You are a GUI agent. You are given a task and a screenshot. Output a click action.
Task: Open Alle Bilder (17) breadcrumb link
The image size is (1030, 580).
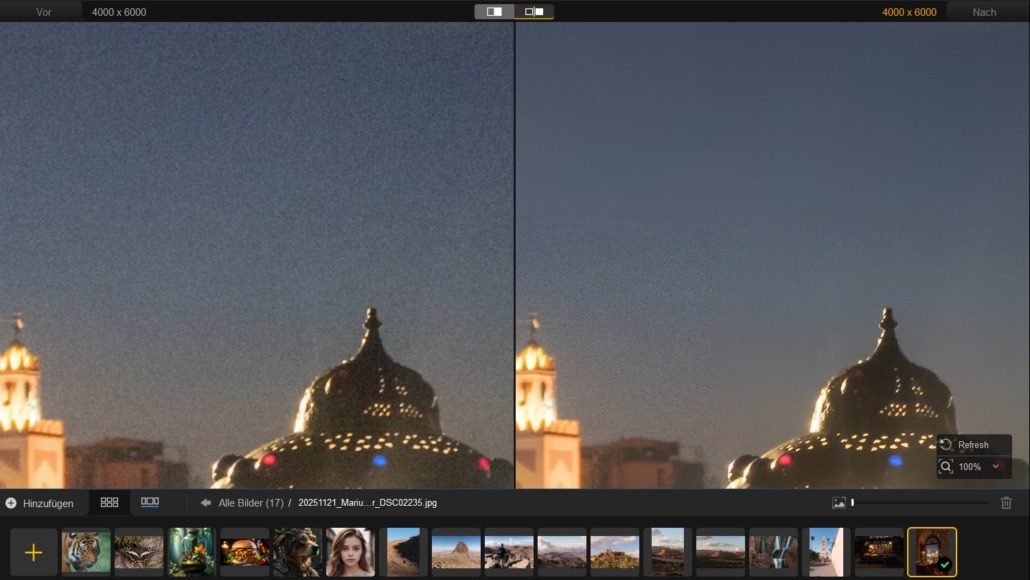coord(251,503)
